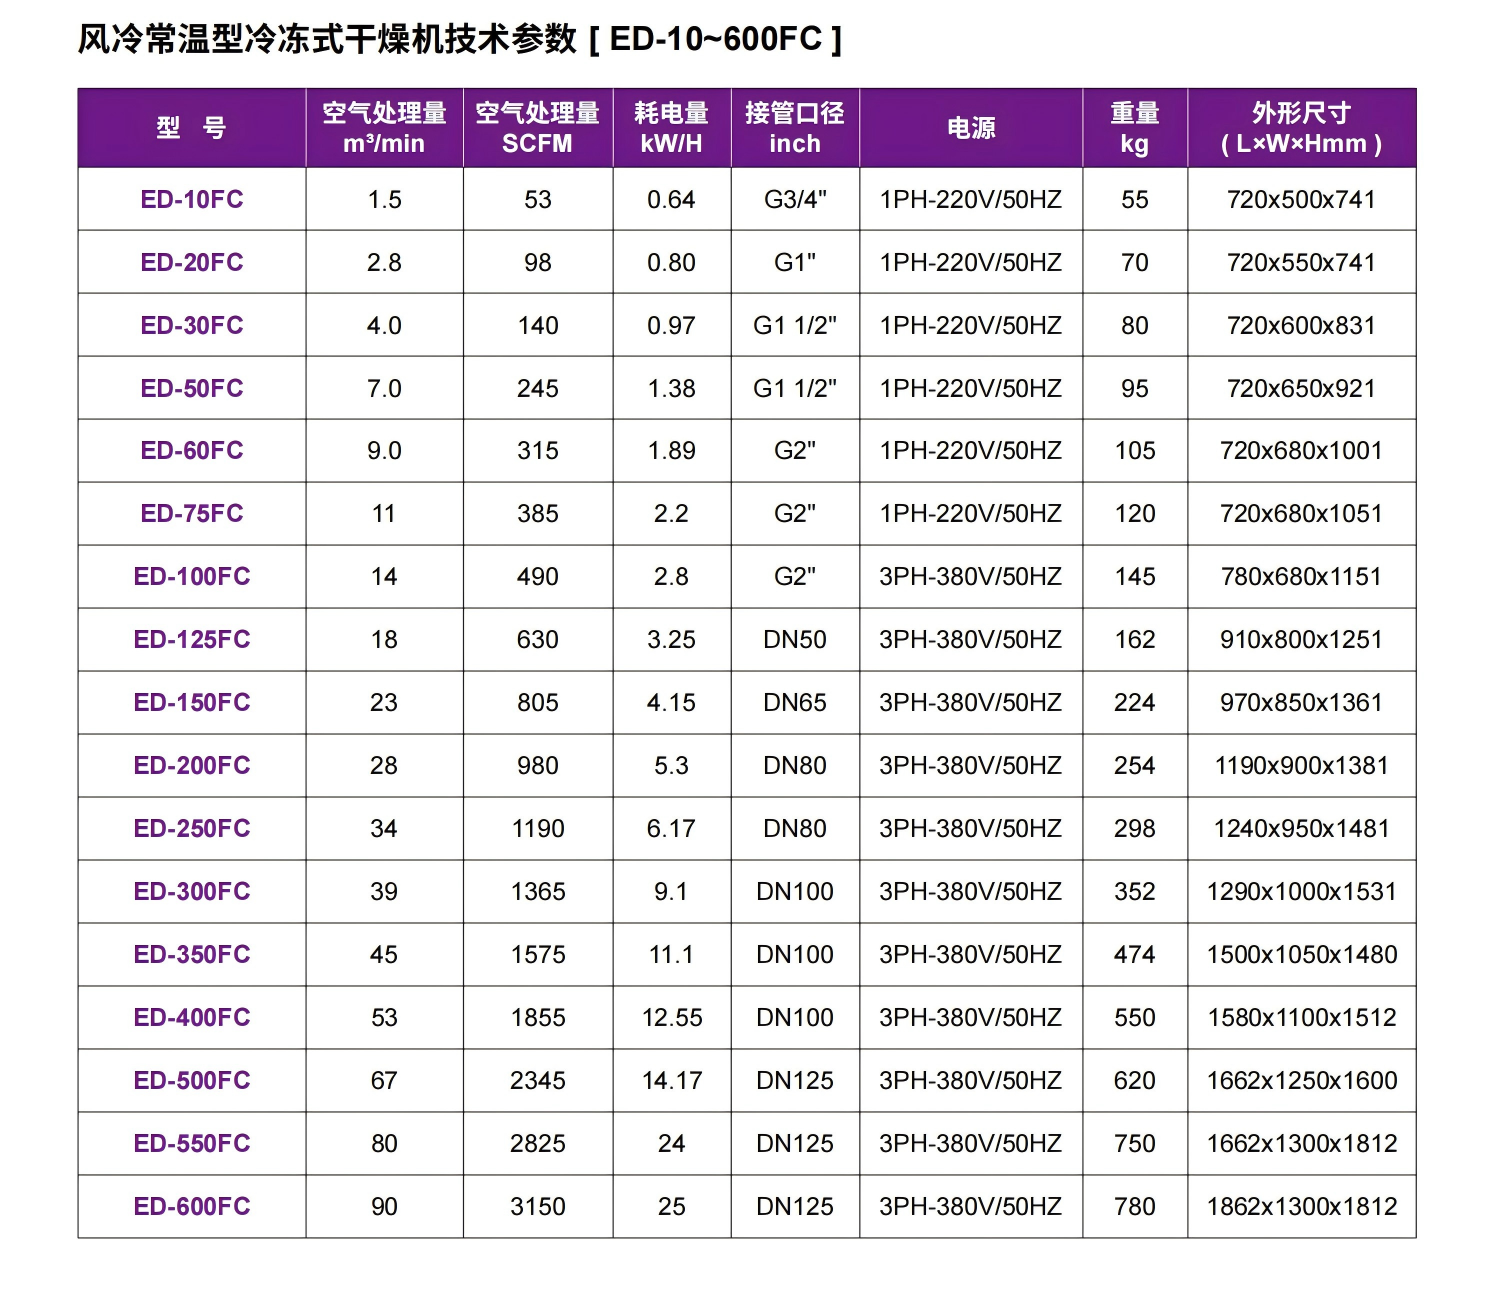Select the ED-100FC model name
Screen dimensions: 1488x1304
(x=192, y=576)
